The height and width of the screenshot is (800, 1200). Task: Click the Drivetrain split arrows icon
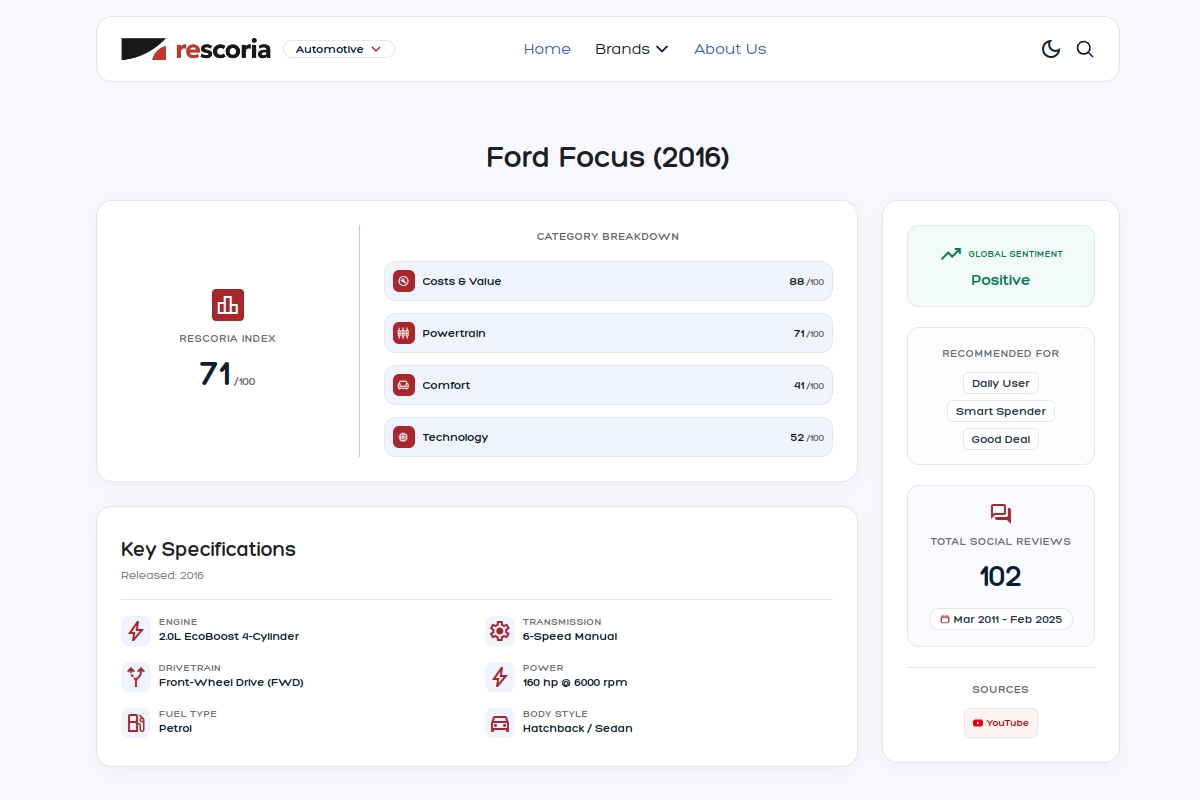(136, 677)
